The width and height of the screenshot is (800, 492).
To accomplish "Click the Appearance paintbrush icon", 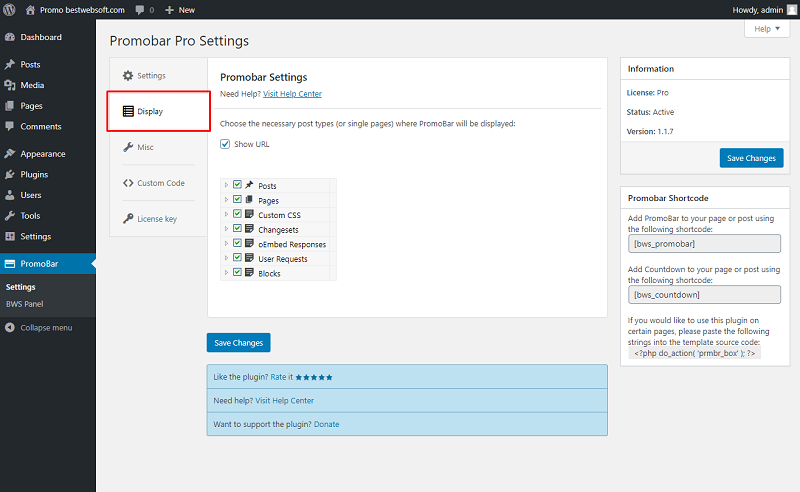I will 10,154.
